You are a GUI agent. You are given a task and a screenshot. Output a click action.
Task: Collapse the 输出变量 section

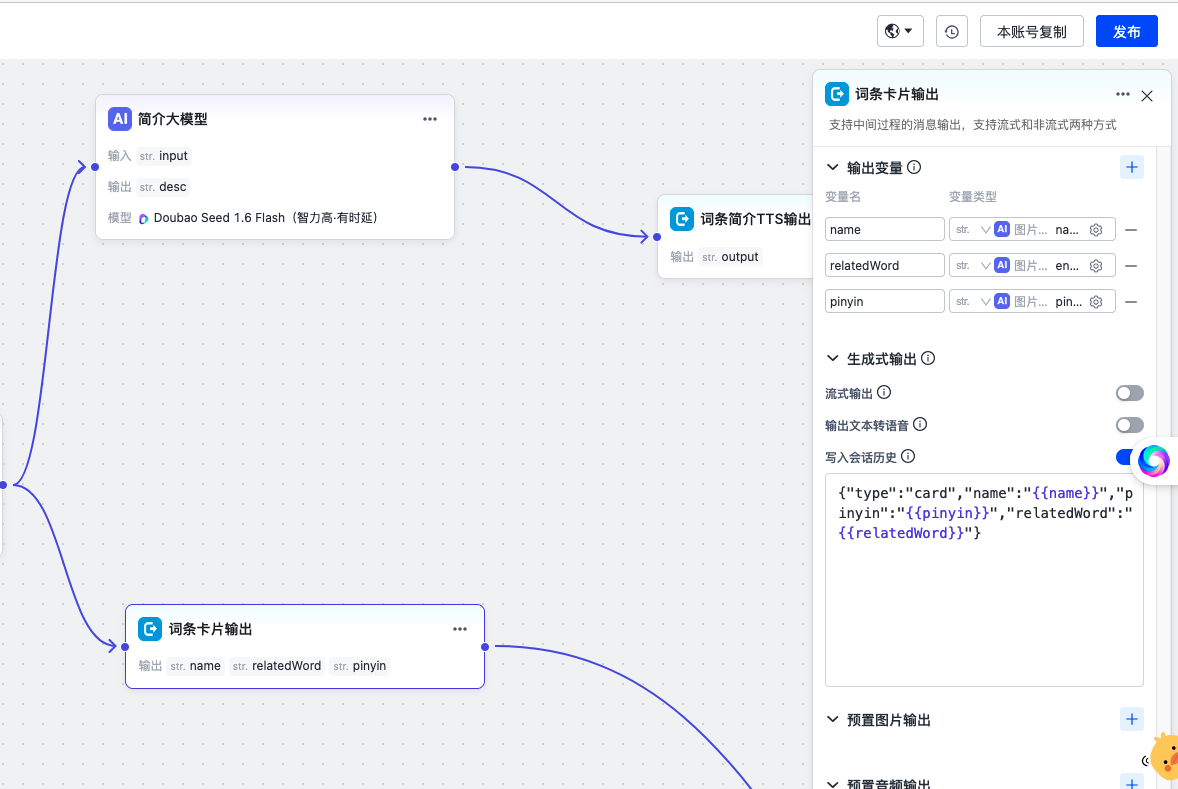coord(832,167)
